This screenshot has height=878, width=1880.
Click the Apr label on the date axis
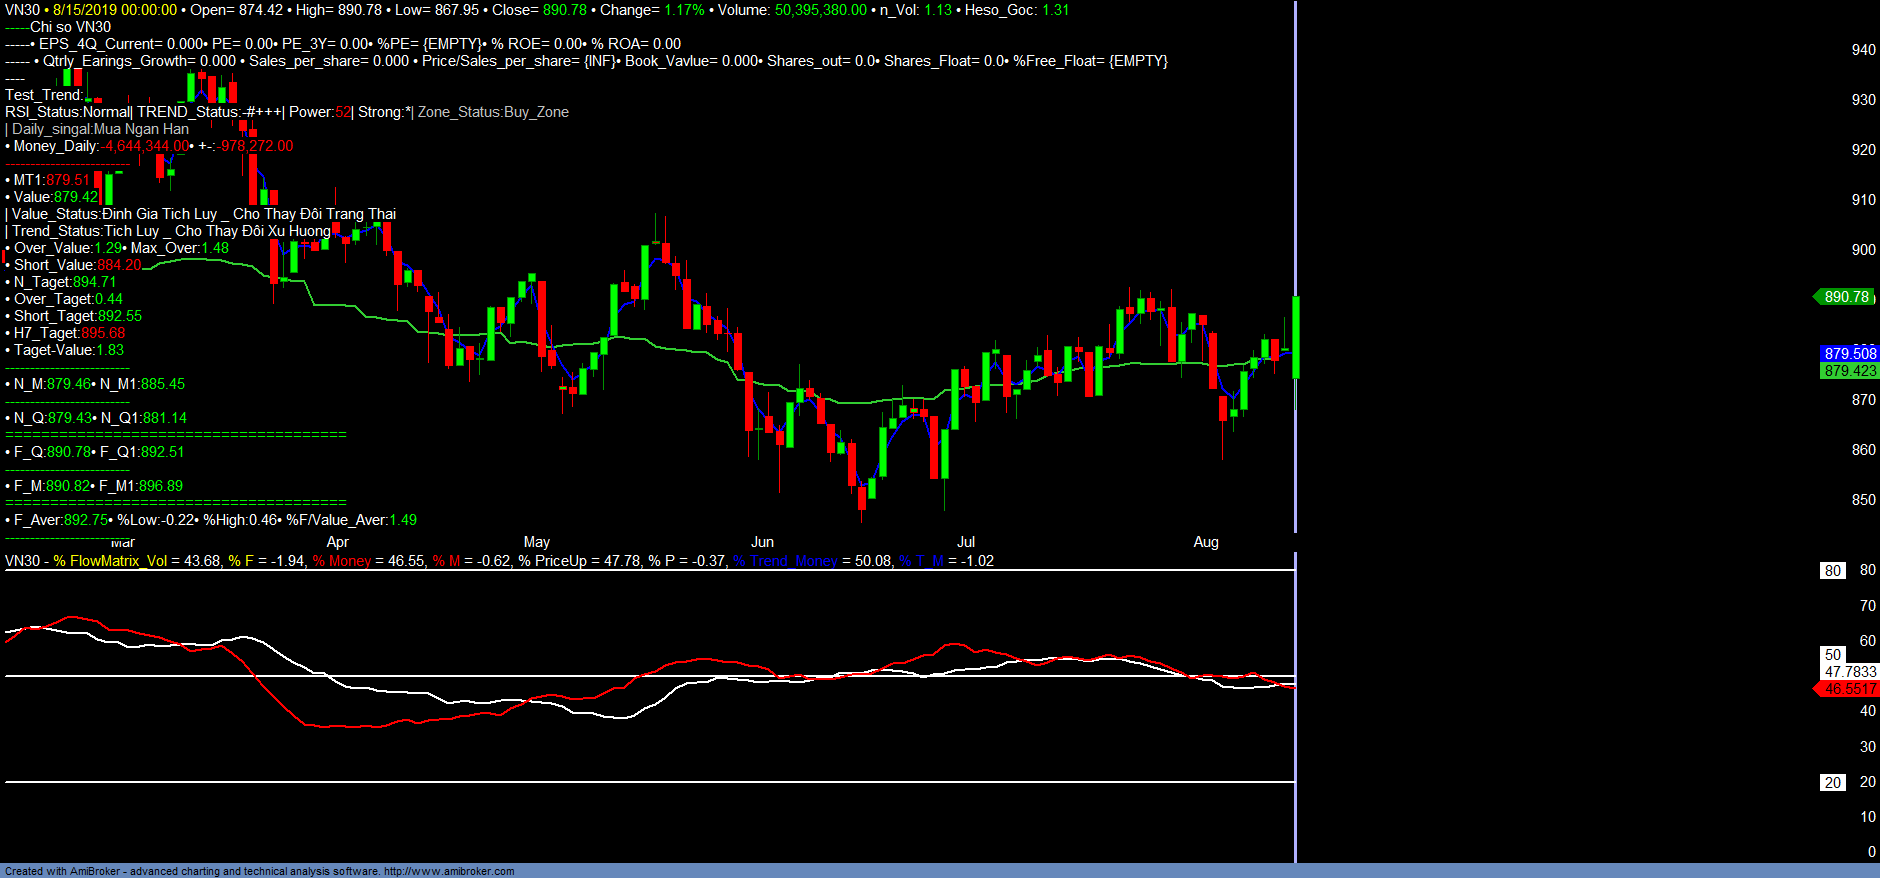click(338, 542)
